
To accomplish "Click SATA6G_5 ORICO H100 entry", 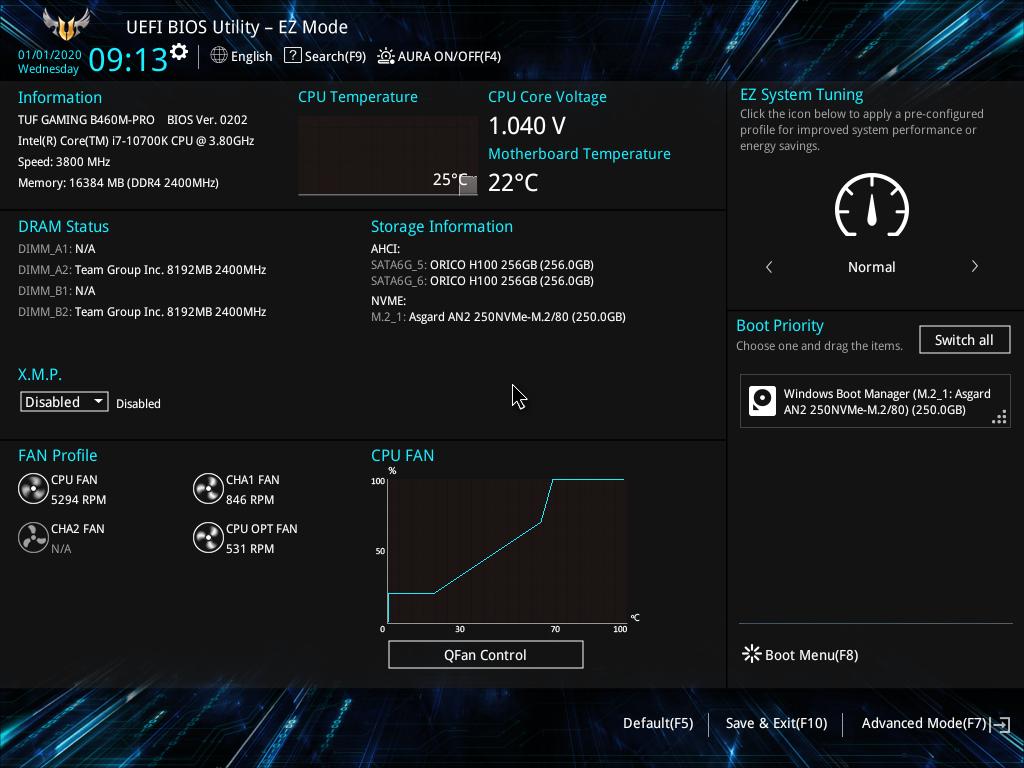I will (482, 264).
